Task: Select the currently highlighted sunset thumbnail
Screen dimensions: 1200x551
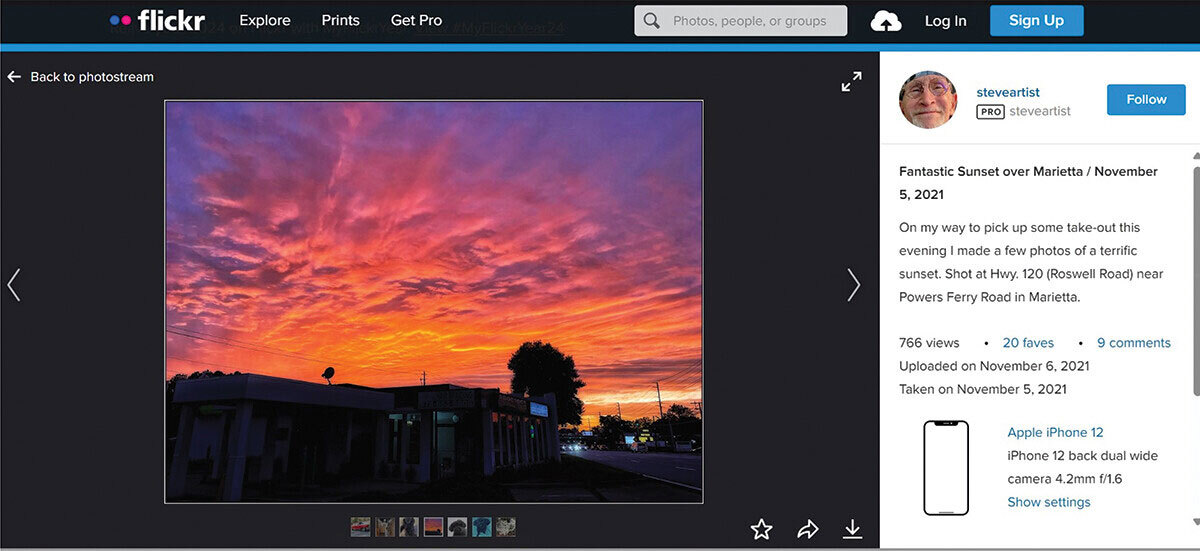Action: click(x=433, y=527)
